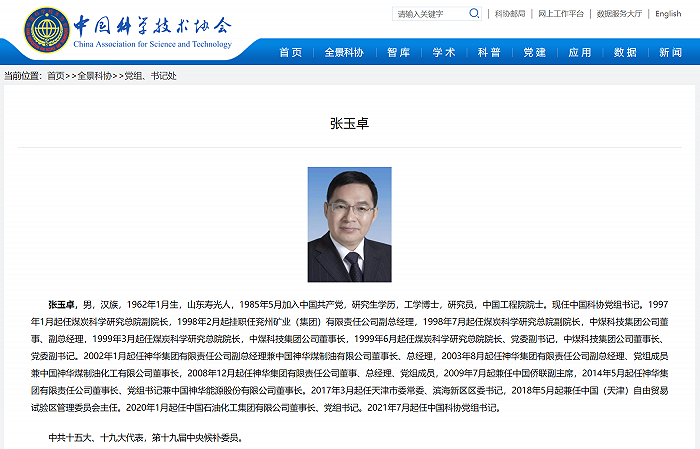Open the 全景科协 navigation menu

click(x=344, y=52)
